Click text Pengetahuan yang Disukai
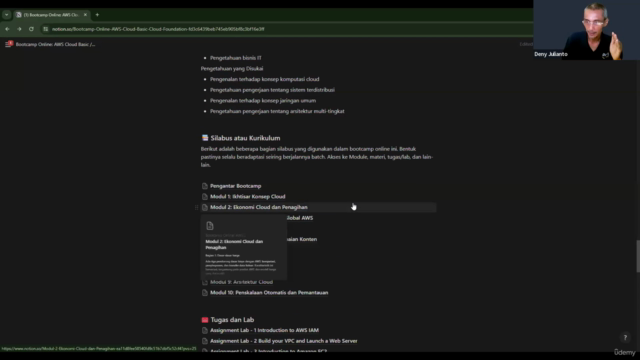 [x=232, y=68]
